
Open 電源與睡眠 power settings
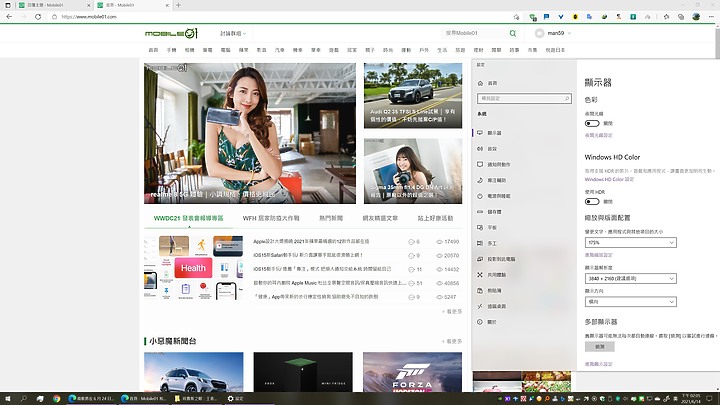(x=498, y=195)
